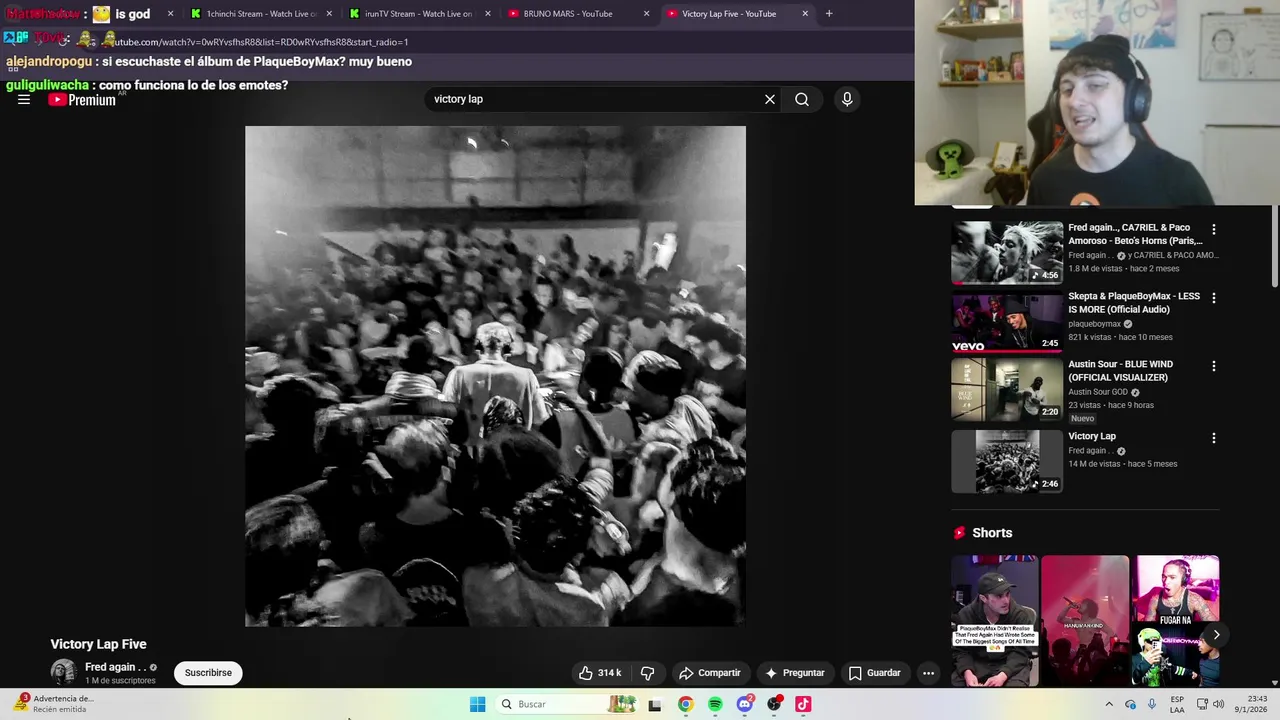Open options for BLUE WIND video
The width and height of the screenshot is (1280, 720).
click(1214, 366)
